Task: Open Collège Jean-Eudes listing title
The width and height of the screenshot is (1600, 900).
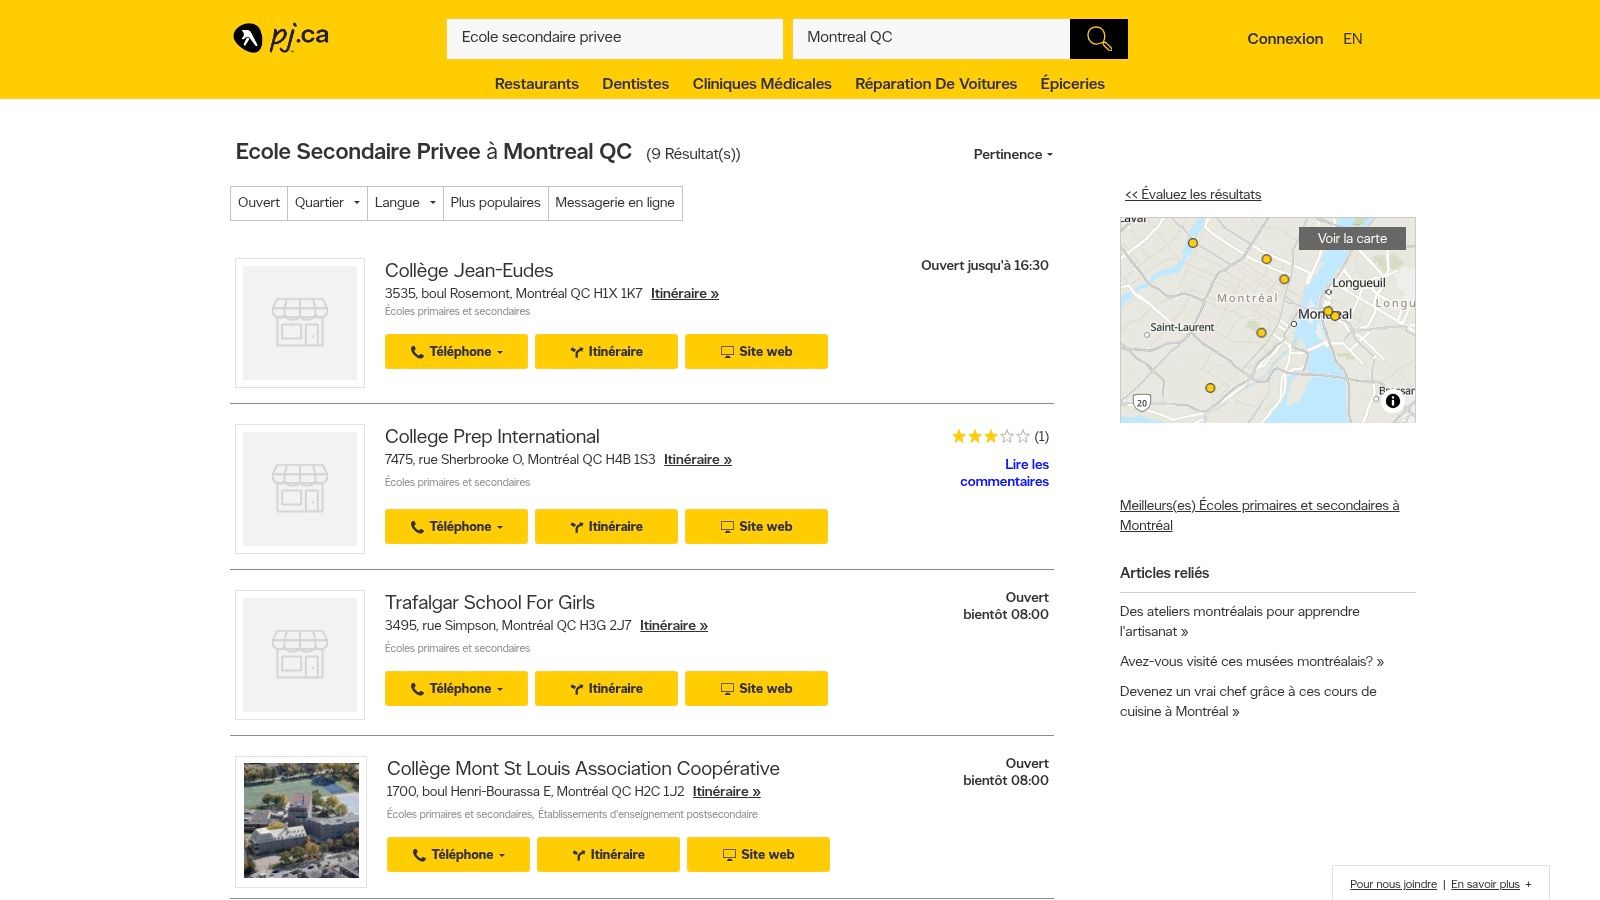Action: point(469,270)
